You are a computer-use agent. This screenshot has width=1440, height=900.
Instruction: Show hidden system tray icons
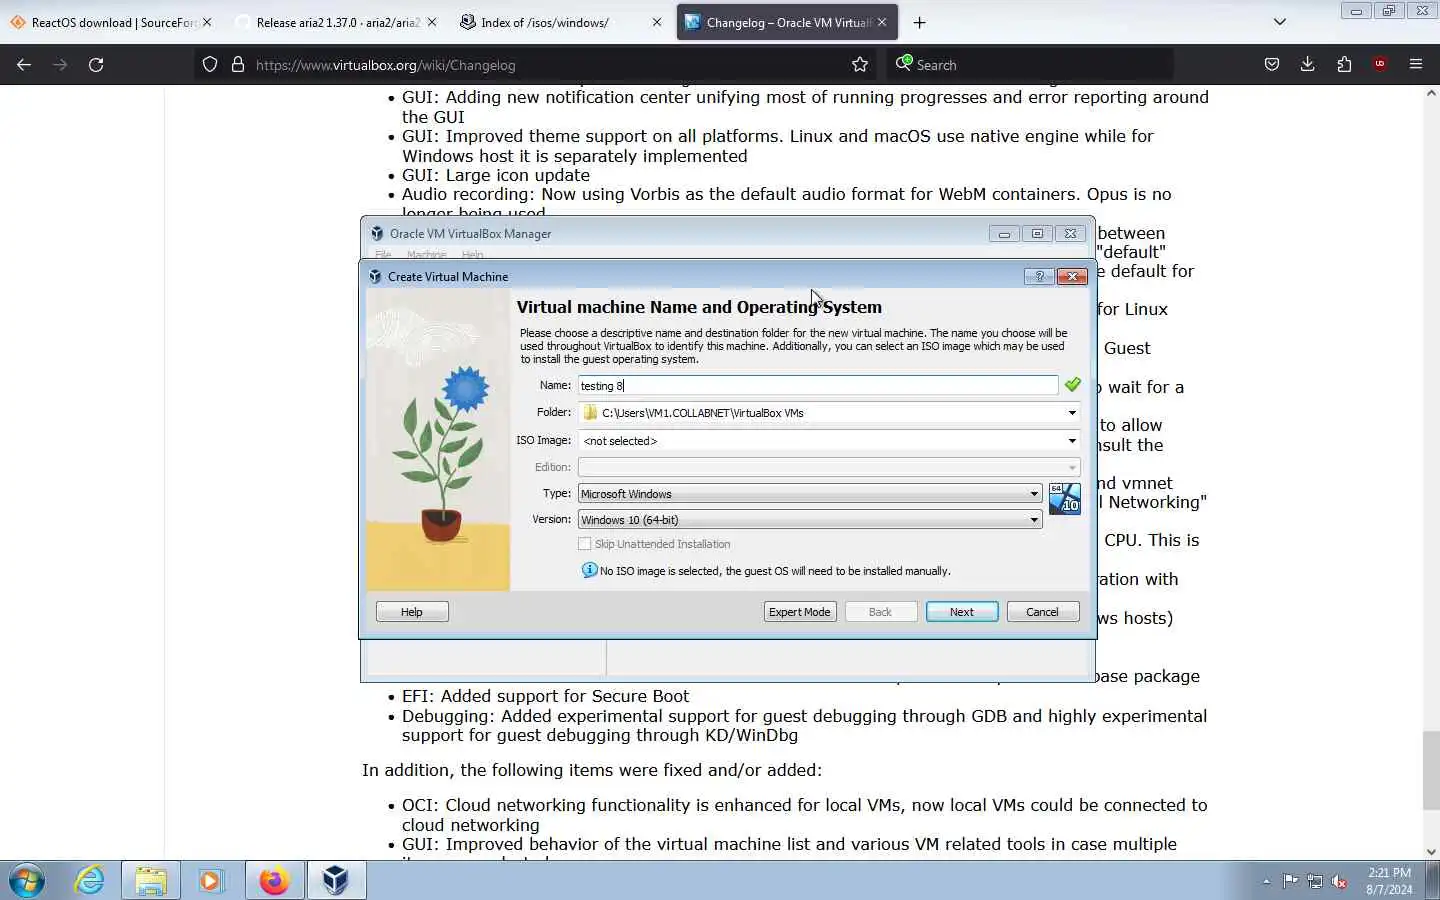tap(1266, 881)
